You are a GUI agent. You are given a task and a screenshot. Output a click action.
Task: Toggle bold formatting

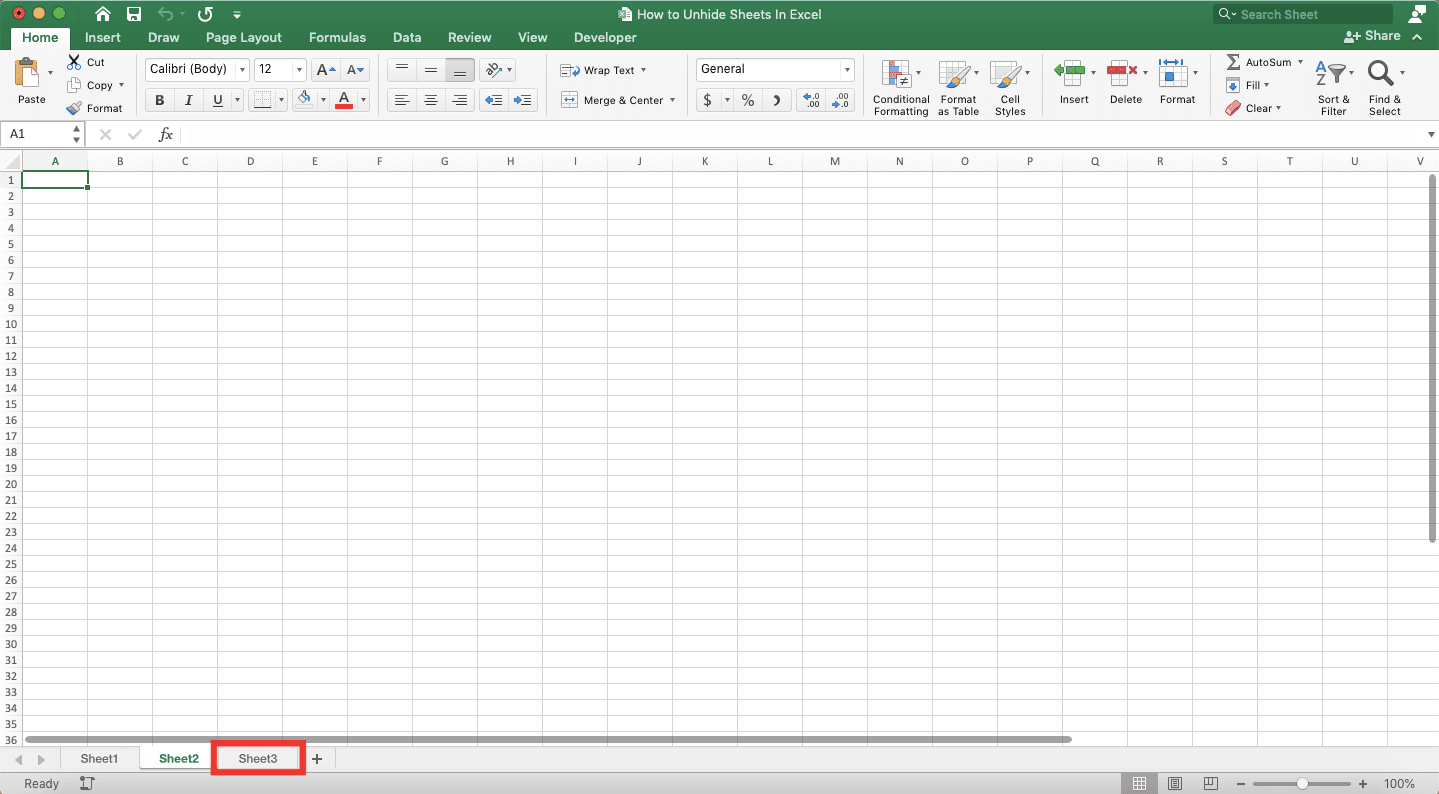tap(158, 100)
